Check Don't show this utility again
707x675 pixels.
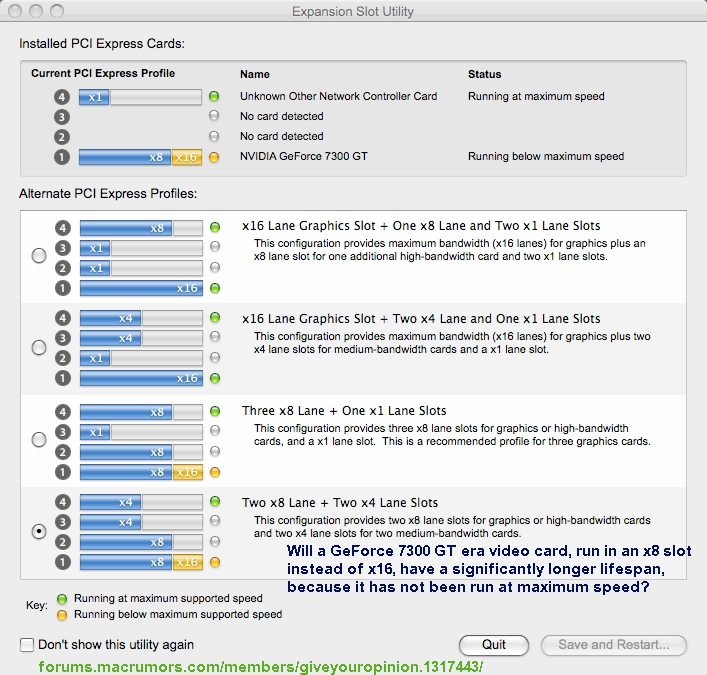point(27,644)
